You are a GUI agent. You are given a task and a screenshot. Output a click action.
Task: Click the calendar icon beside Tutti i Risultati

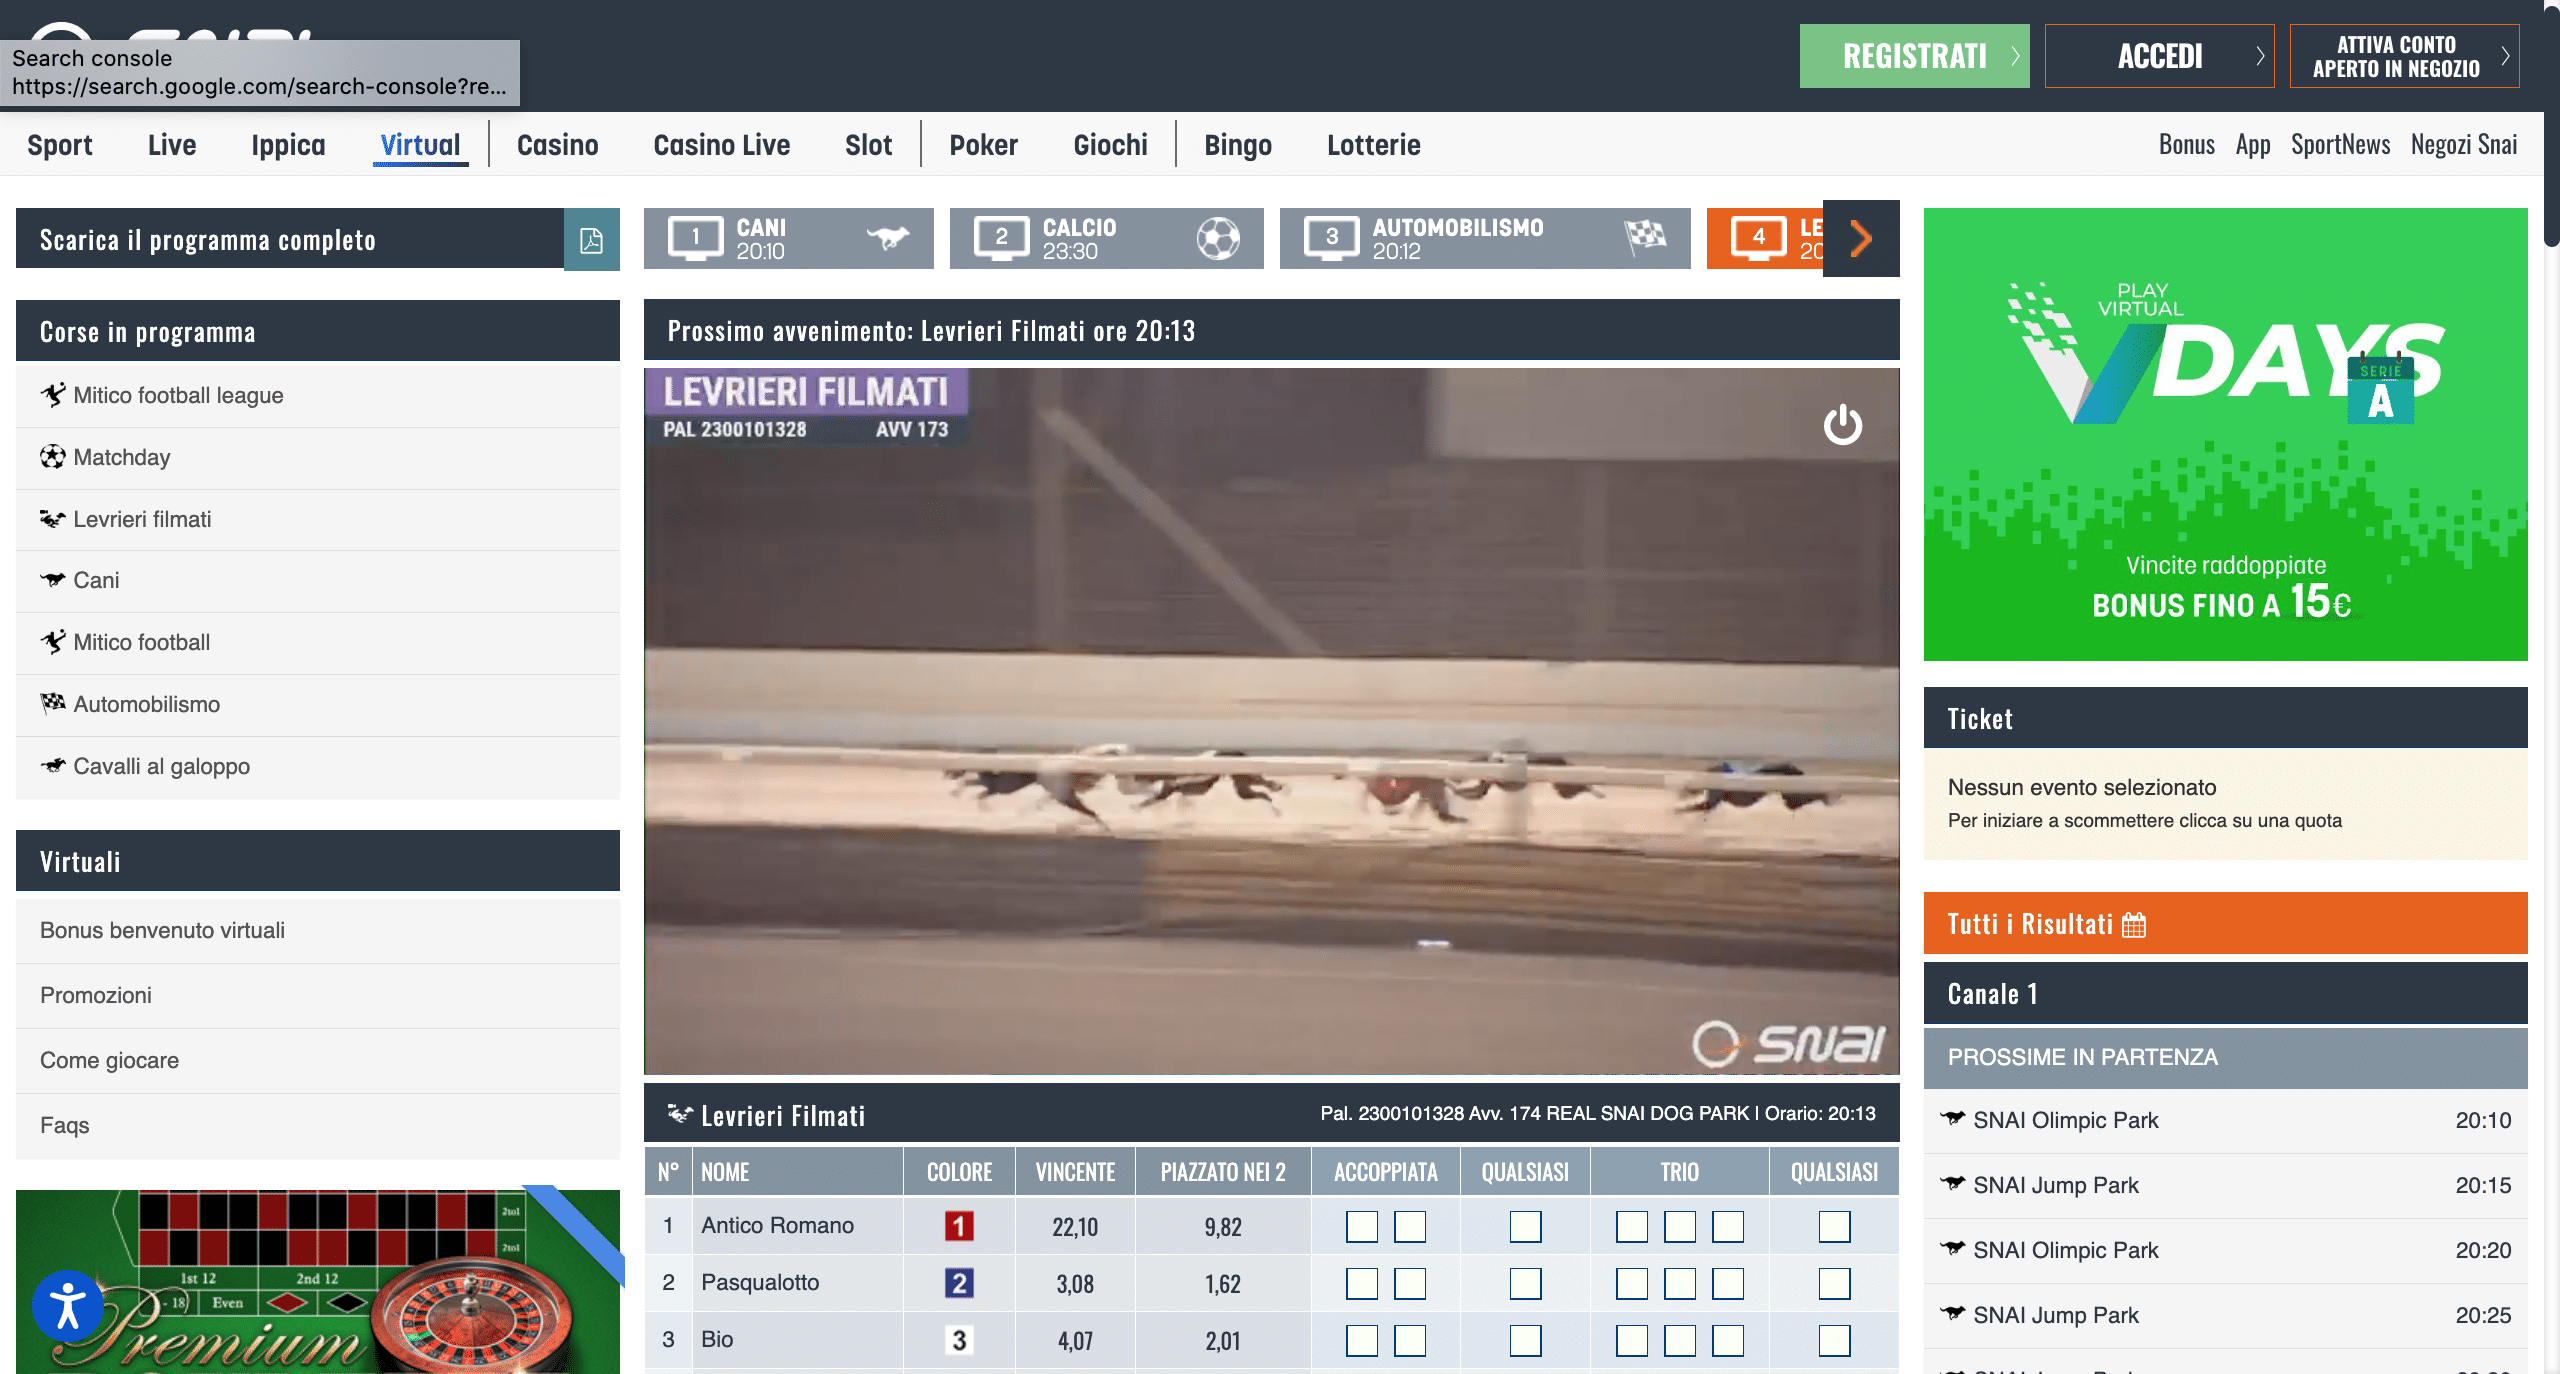pyautogui.click(x=2134, y=924)
